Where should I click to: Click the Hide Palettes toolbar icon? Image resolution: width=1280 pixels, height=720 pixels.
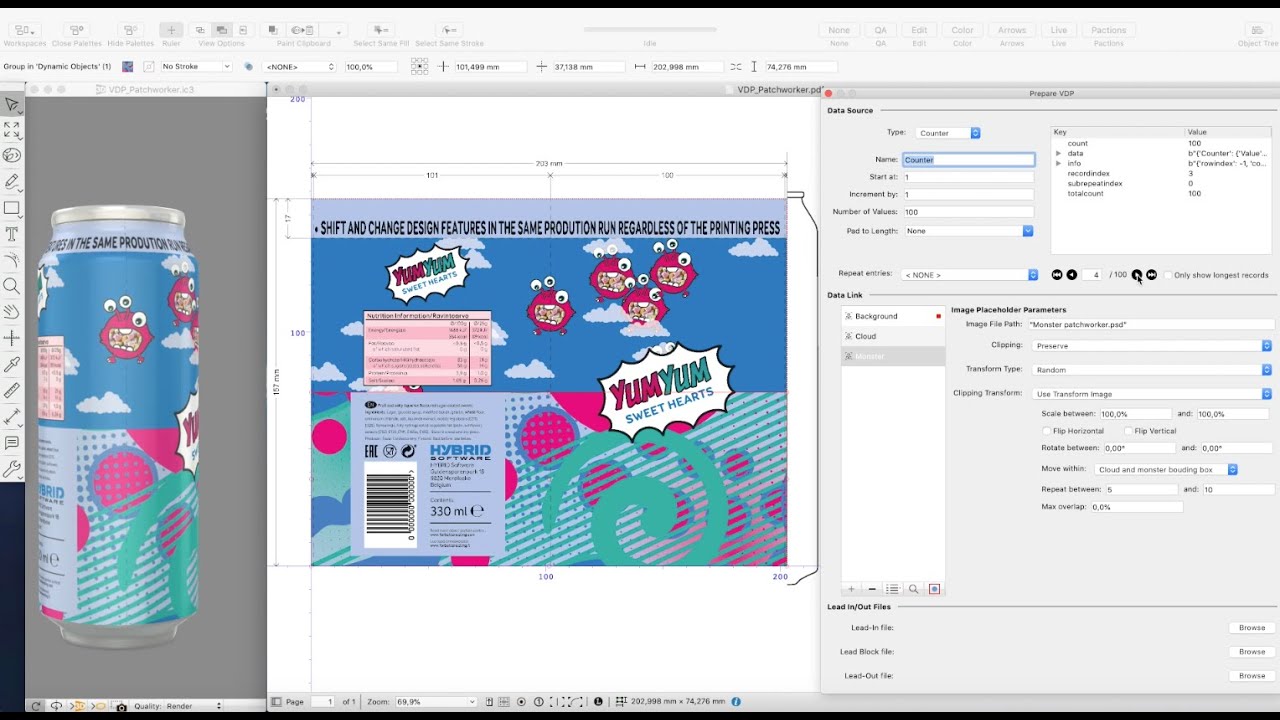click(x=130, y=30)
